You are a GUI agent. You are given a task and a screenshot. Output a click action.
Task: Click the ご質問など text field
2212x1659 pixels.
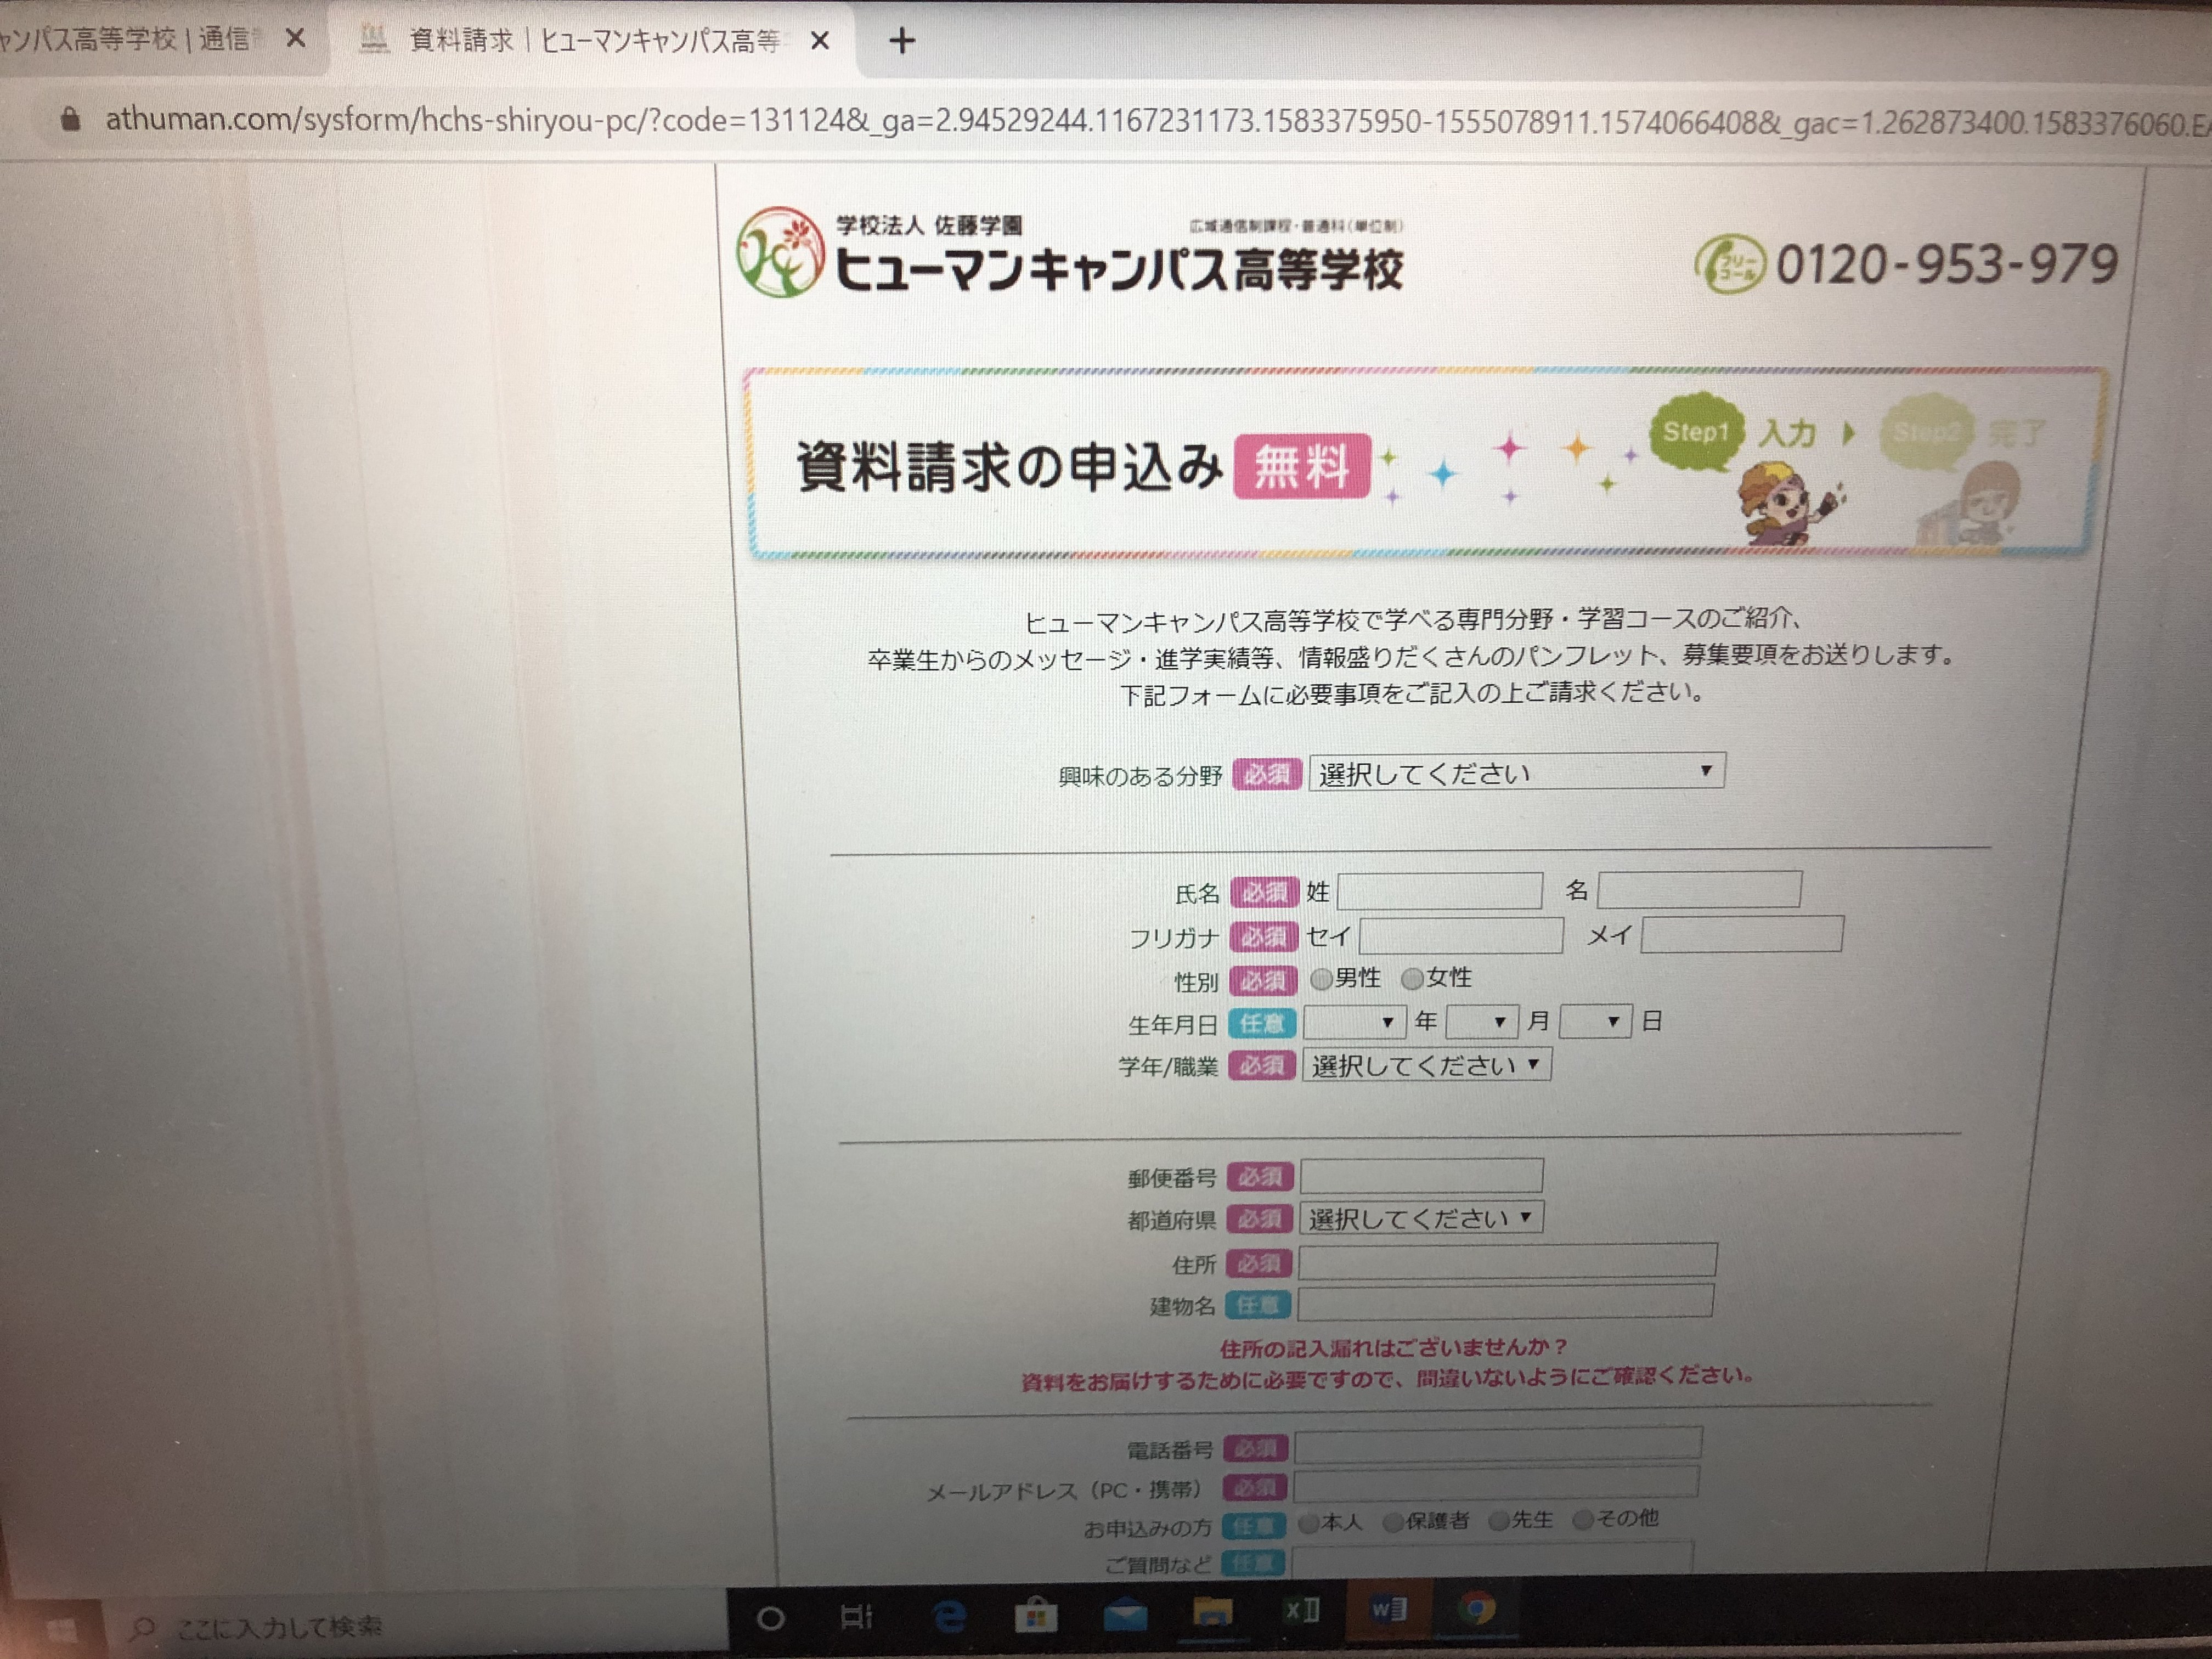click(1492, 1560)
